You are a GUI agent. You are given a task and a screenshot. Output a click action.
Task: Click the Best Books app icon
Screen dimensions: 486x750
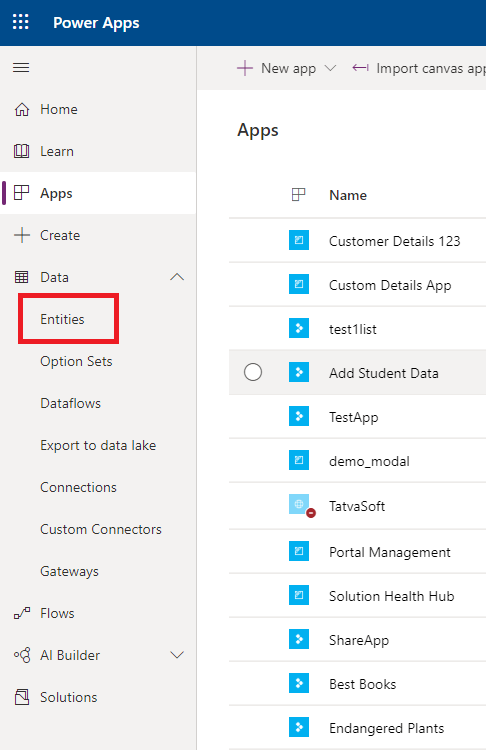(x=299, y=683)
